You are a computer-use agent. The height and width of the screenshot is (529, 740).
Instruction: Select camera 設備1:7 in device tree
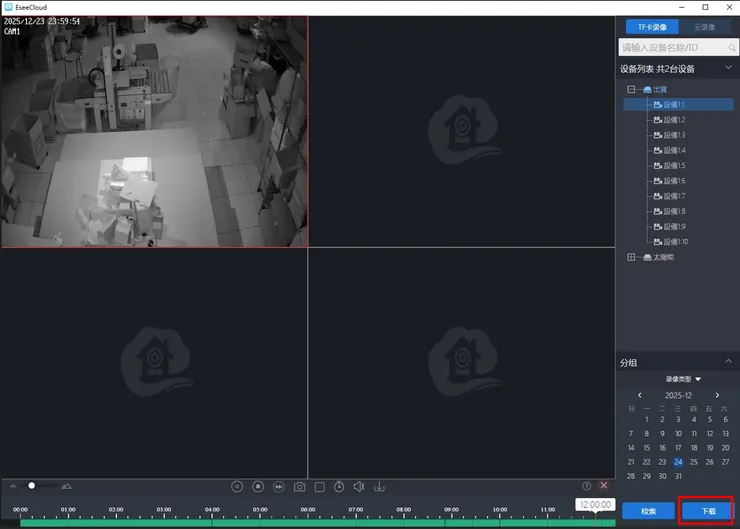(669, 196)
